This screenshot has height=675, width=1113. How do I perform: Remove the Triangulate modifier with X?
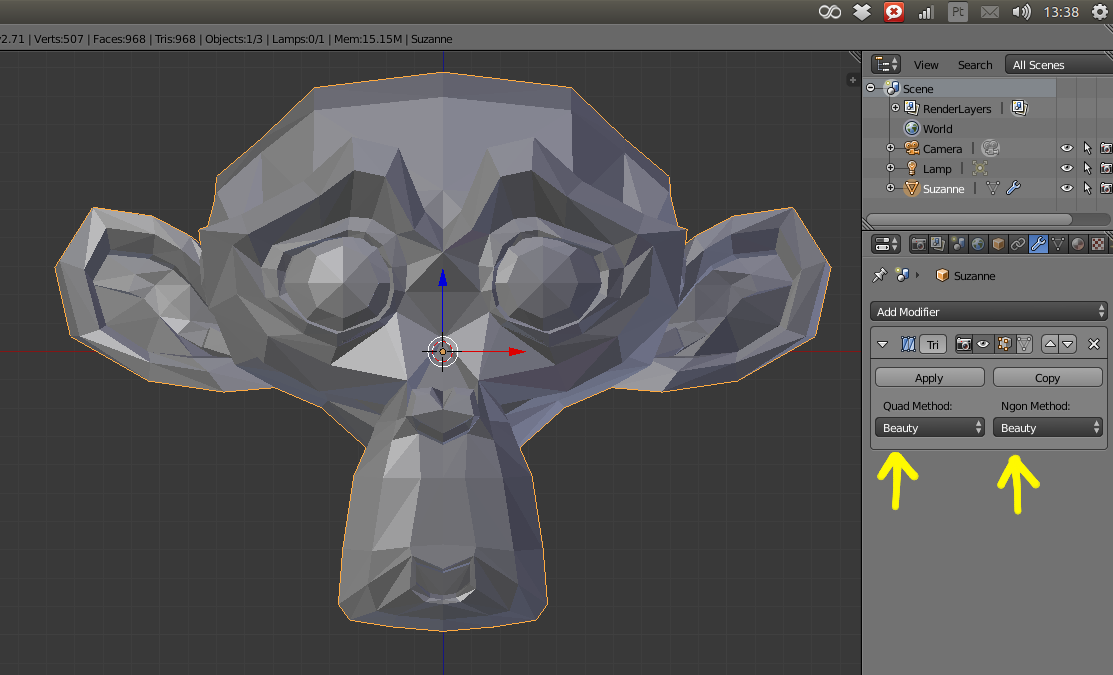[x=1094, y=344]
